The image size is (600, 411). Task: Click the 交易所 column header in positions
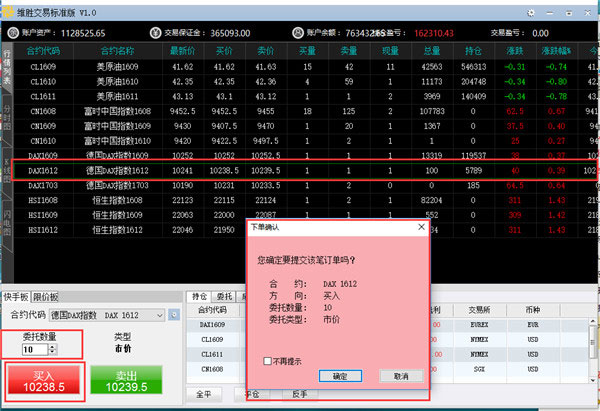tap(479, 310)
